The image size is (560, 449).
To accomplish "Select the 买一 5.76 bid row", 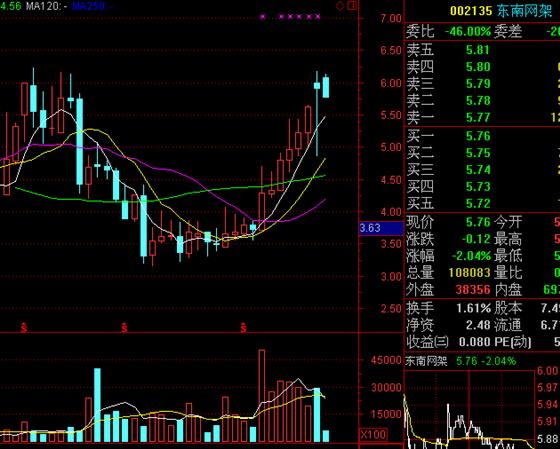I will point(483,136).
